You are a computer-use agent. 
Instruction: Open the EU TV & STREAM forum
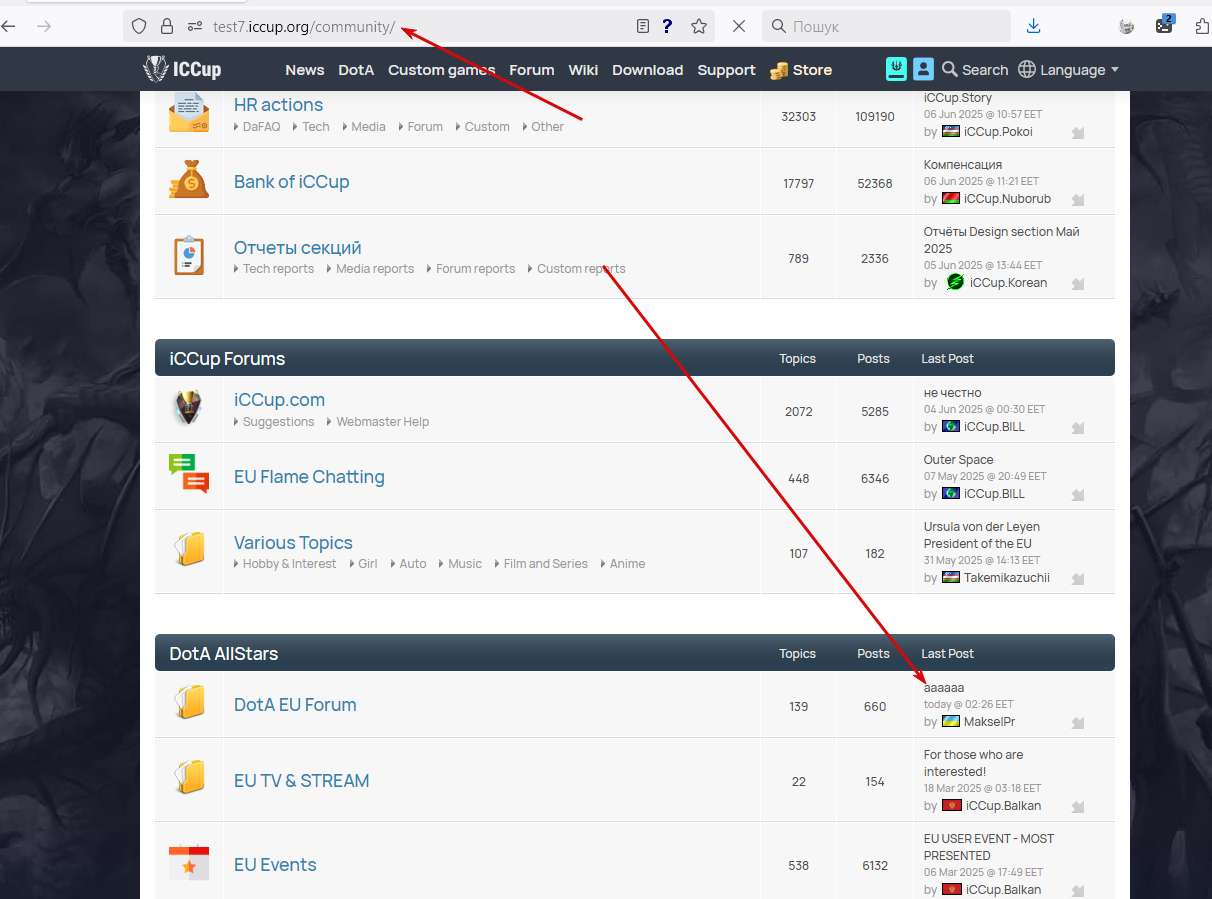[301, 781]
